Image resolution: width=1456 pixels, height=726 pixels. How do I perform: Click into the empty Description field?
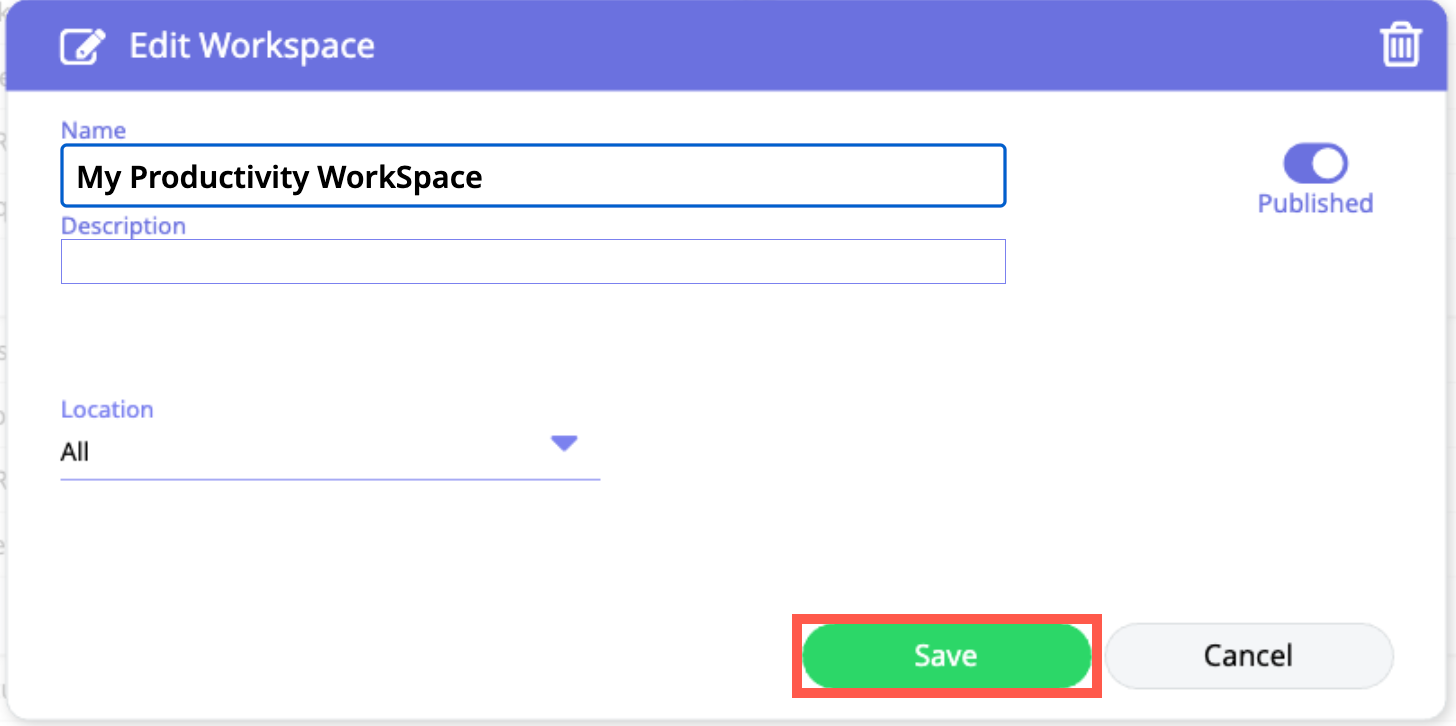pos(533,262)
